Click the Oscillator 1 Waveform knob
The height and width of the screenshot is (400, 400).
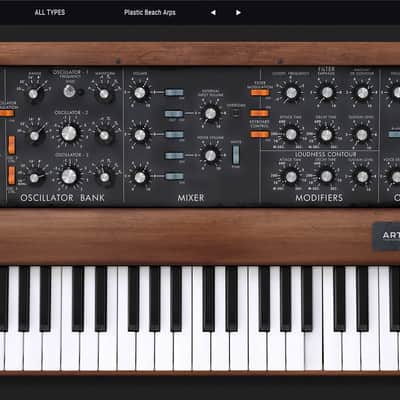(104, 94)
